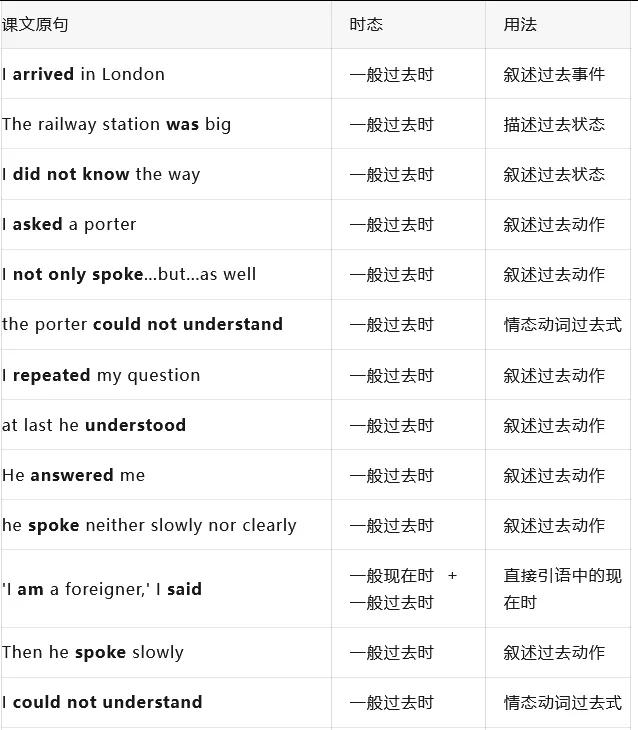Click '叙述过去事件' usage cell
Screen dimensions: 638x730
pos(554,74)
